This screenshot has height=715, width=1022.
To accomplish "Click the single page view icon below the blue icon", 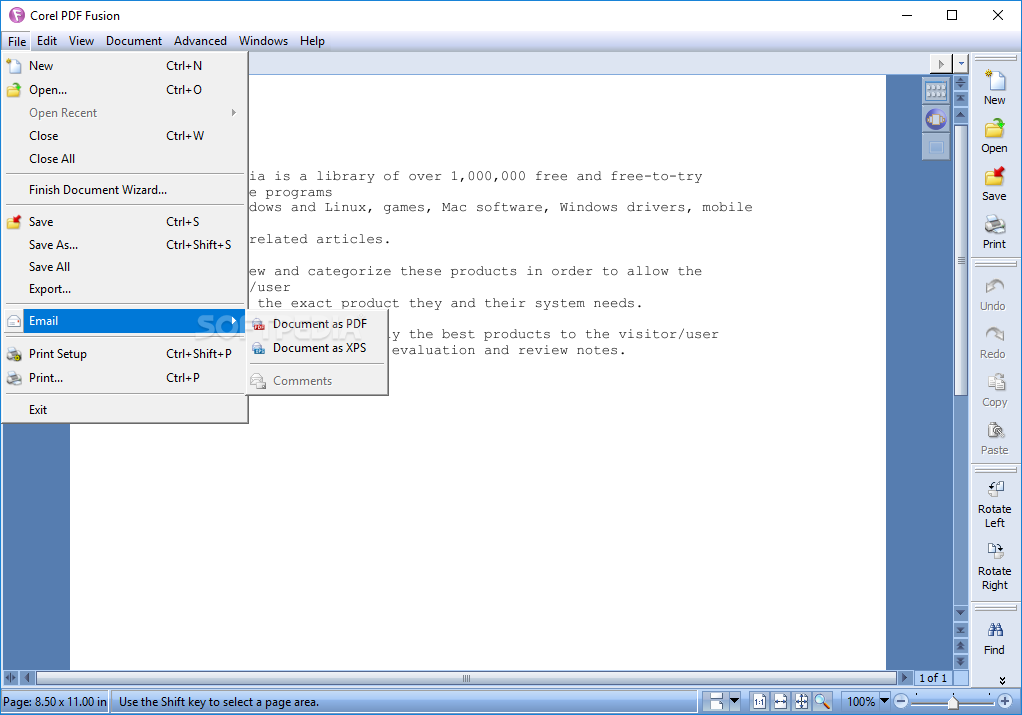I will (x=936, y=148).
